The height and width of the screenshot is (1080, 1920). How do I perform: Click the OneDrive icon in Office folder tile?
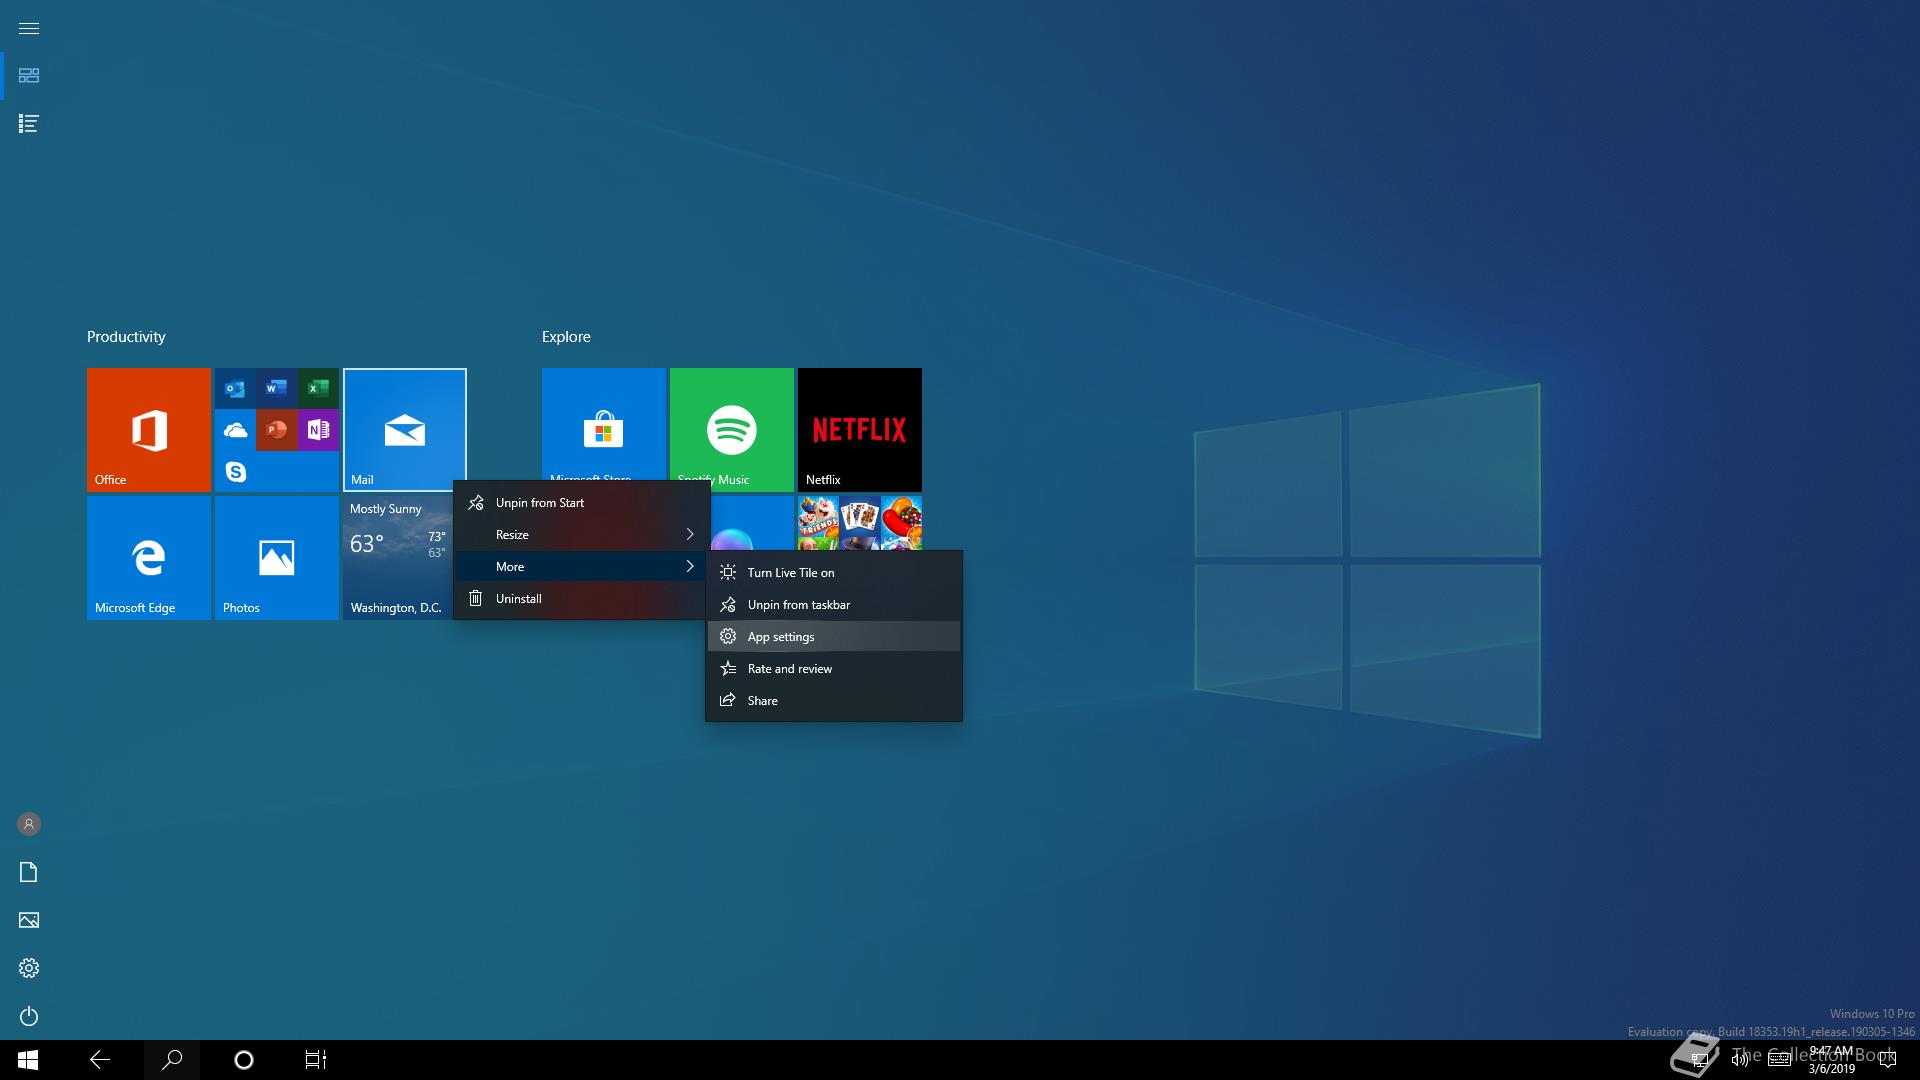[235, 430]
